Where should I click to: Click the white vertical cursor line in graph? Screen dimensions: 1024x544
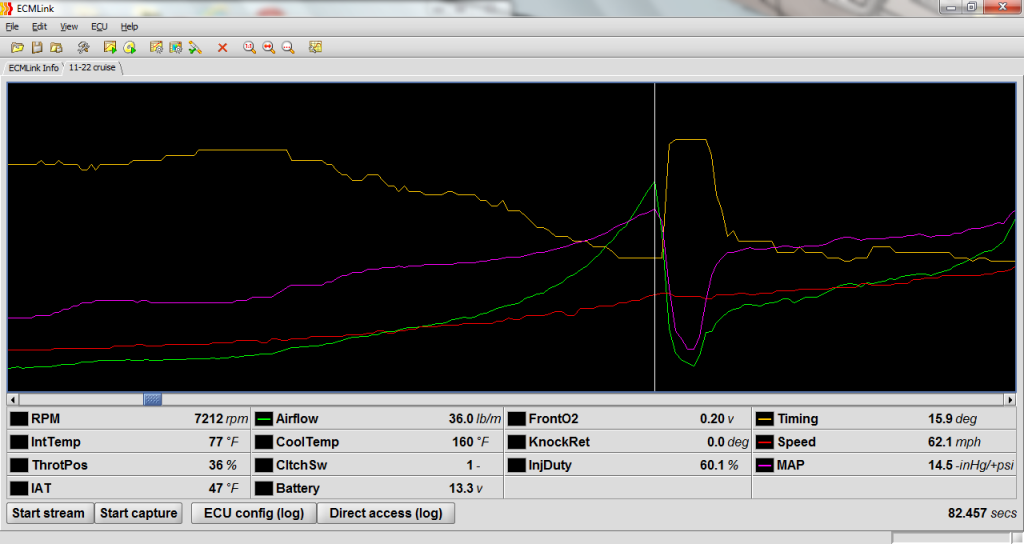654,237
